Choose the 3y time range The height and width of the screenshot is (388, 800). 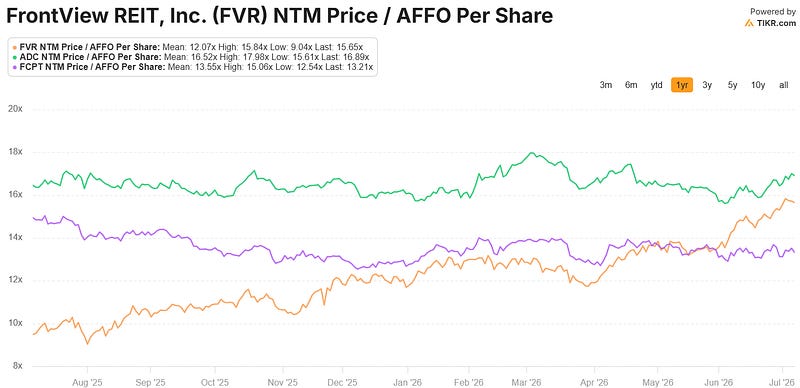(707, 85)
